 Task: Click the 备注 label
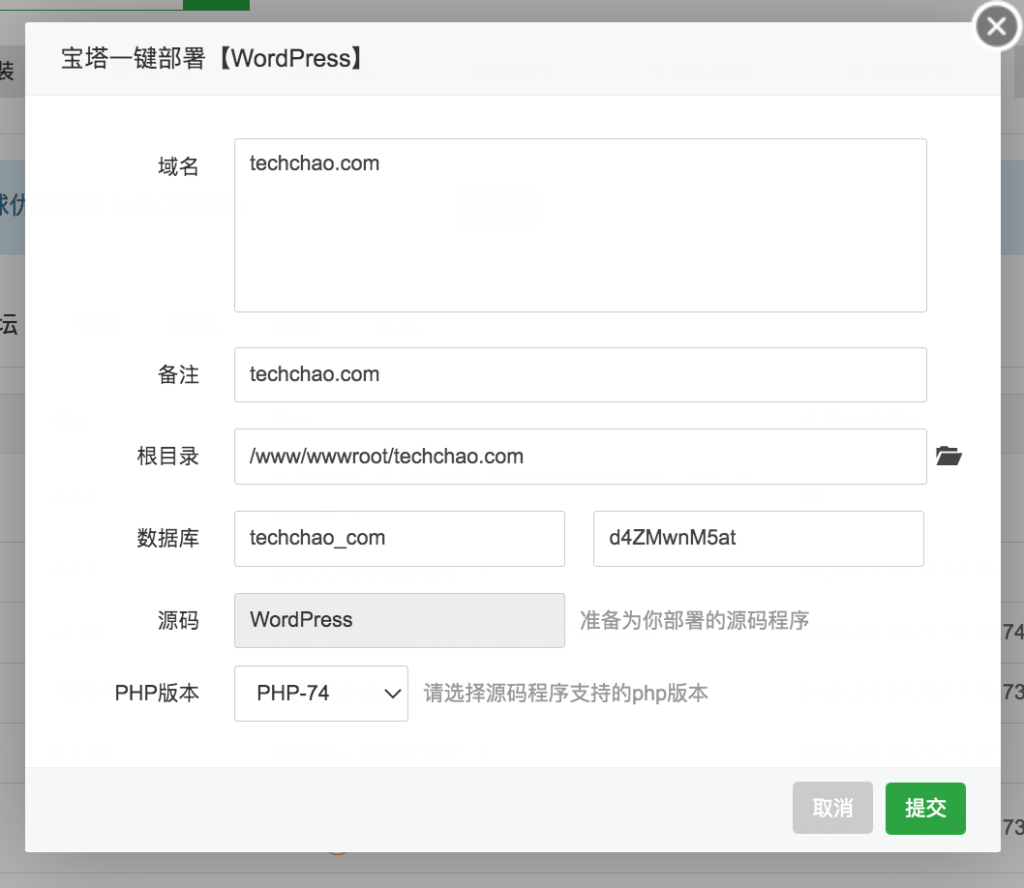[x=178, y=374]
